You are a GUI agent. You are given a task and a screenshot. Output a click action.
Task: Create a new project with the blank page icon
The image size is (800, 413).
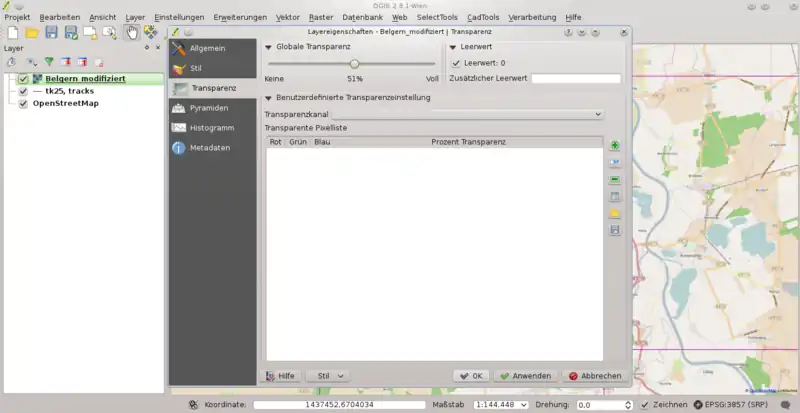(x=13, y=33)
